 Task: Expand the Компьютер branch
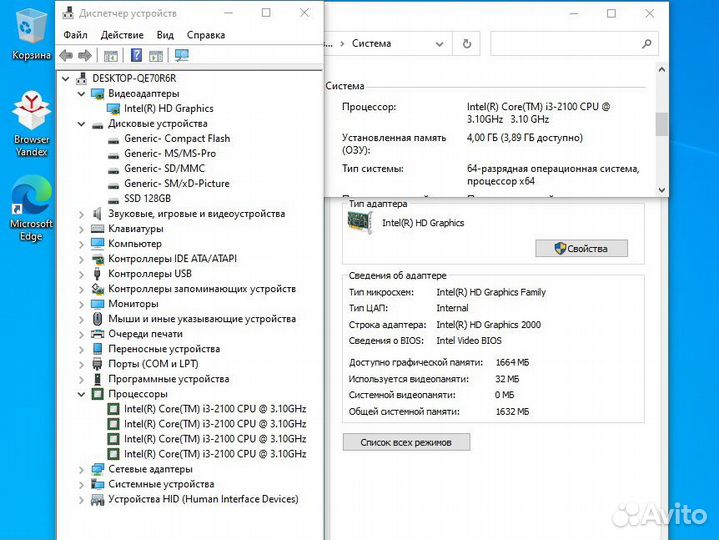[81, 244]
